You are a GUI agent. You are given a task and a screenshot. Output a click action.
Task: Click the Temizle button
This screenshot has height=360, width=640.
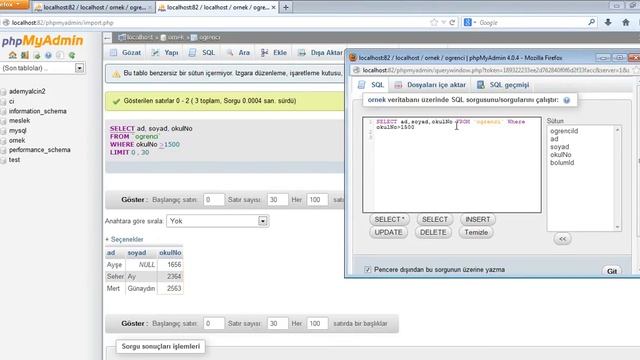coord(476,232)
